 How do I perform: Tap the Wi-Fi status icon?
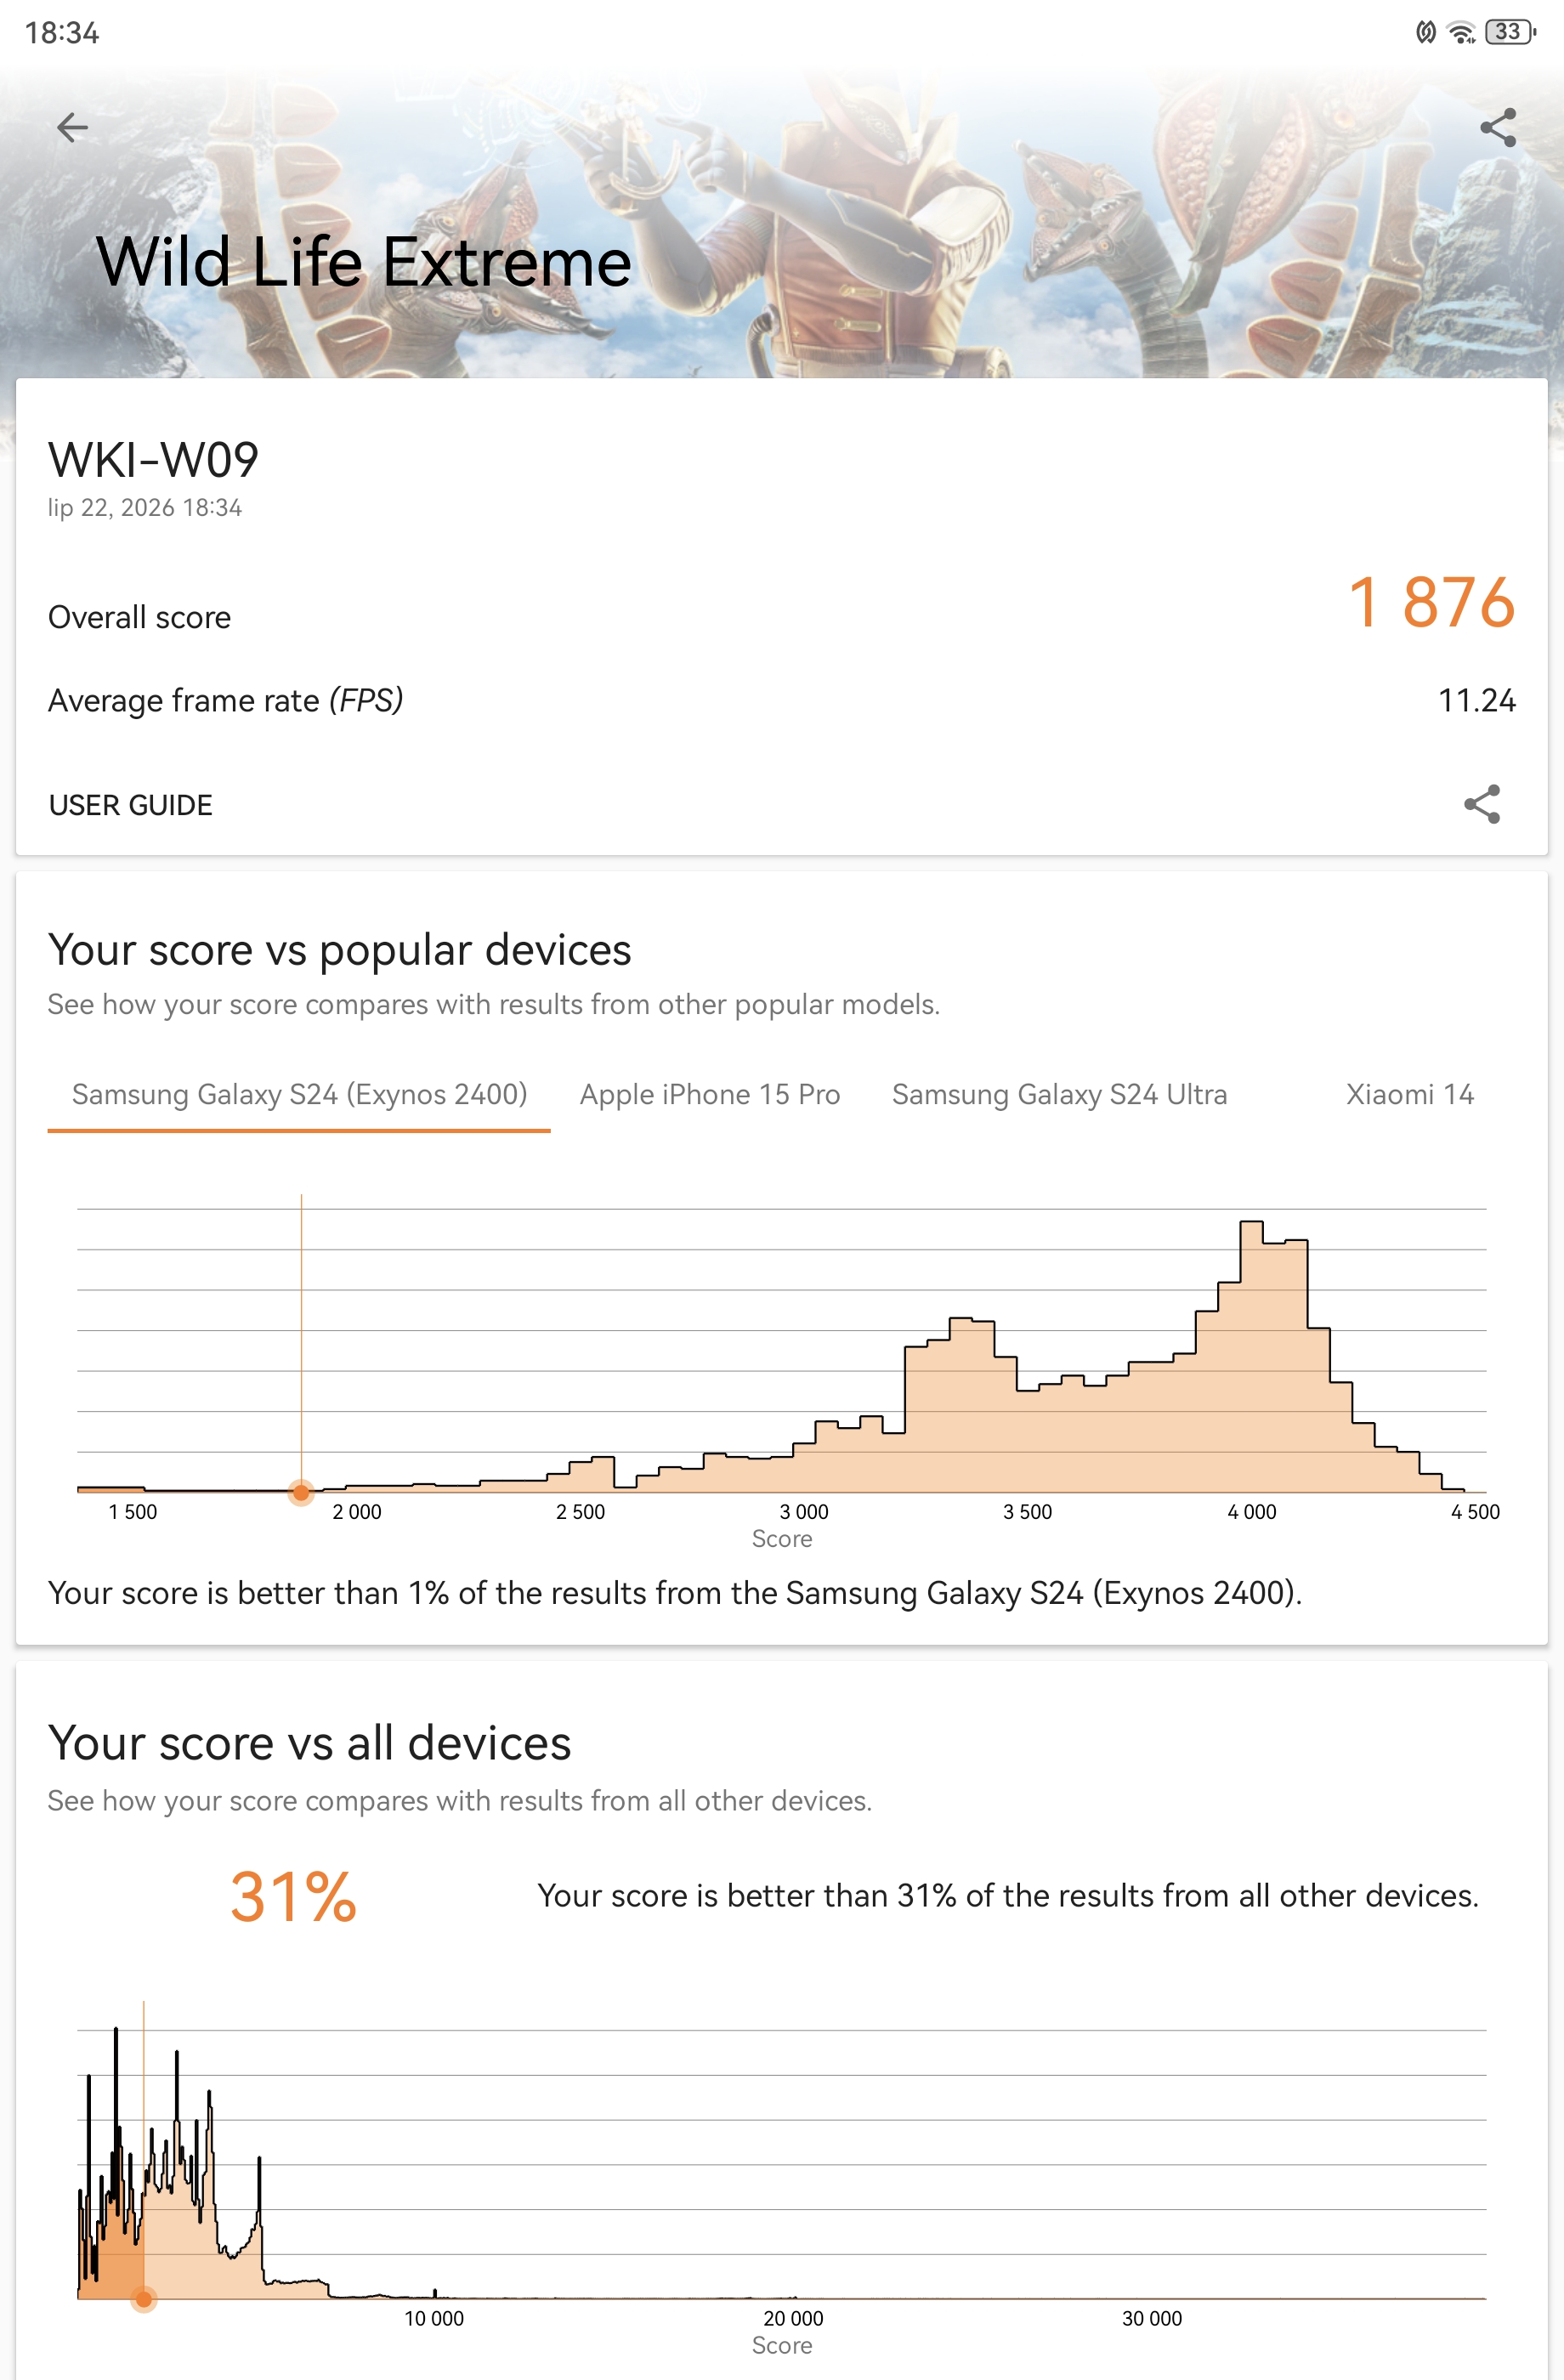click(x=1462, y=32)
